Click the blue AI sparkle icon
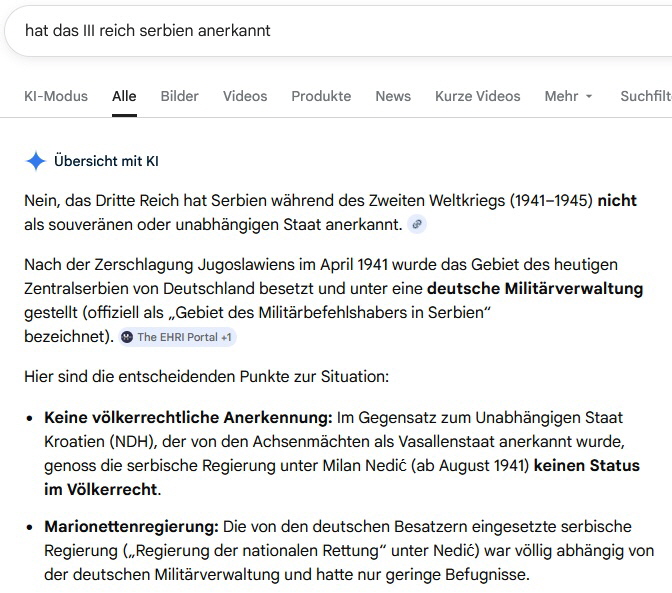Screen dimensions: 672x593 [x=35, y=161]
